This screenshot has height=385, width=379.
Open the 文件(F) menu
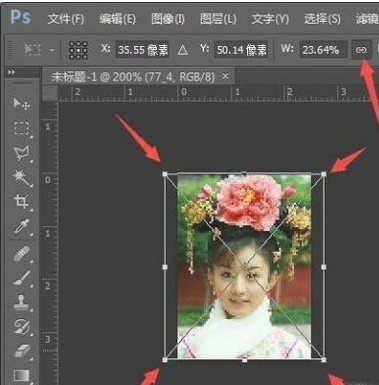pos(66,19)
